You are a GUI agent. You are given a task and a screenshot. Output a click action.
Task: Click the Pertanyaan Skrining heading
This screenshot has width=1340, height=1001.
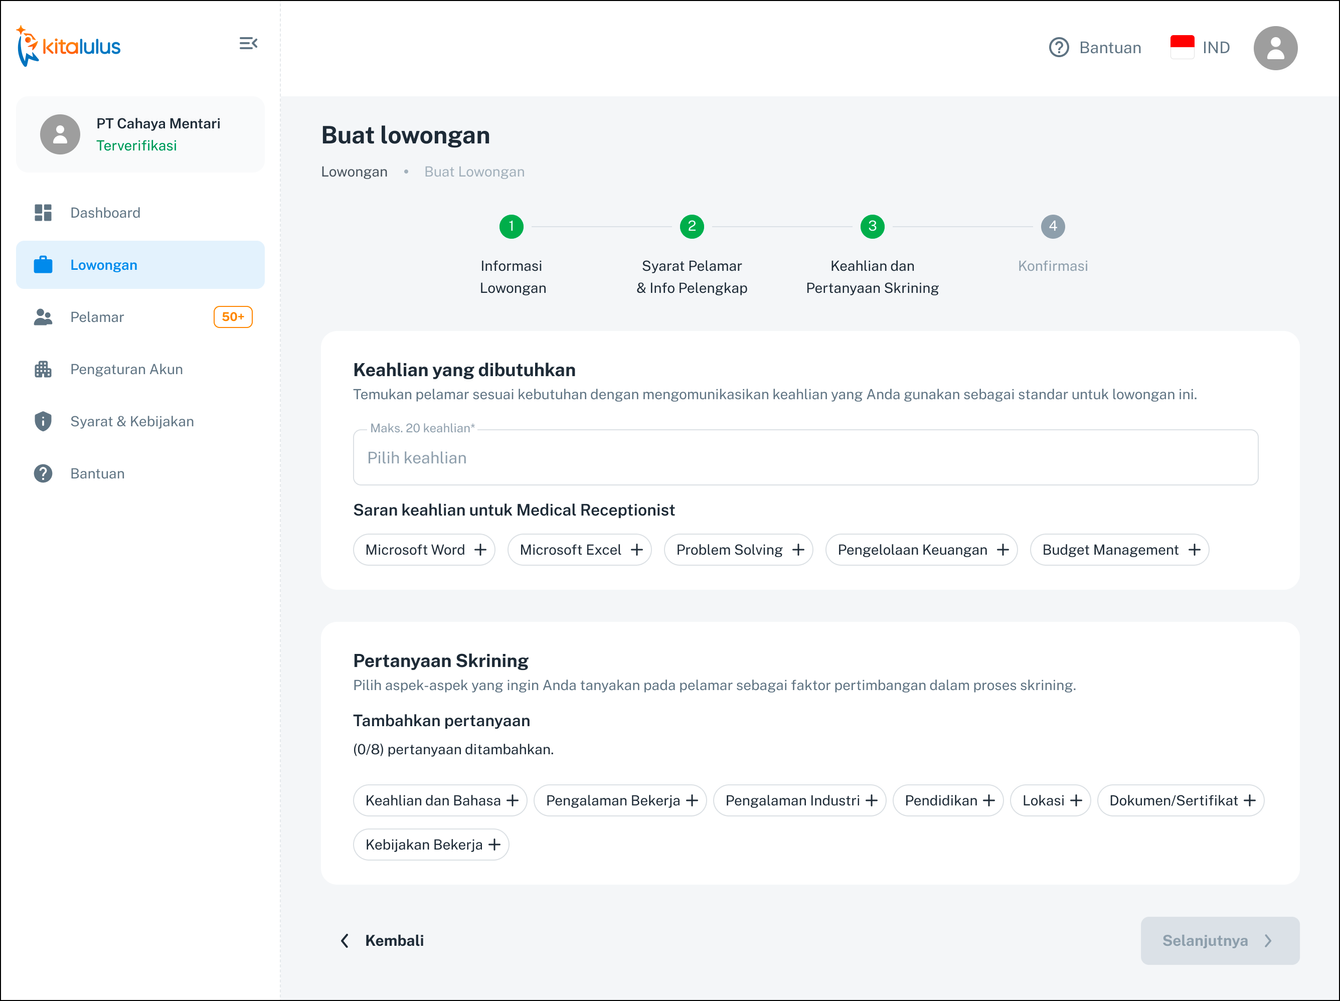(x=441, y=661)
